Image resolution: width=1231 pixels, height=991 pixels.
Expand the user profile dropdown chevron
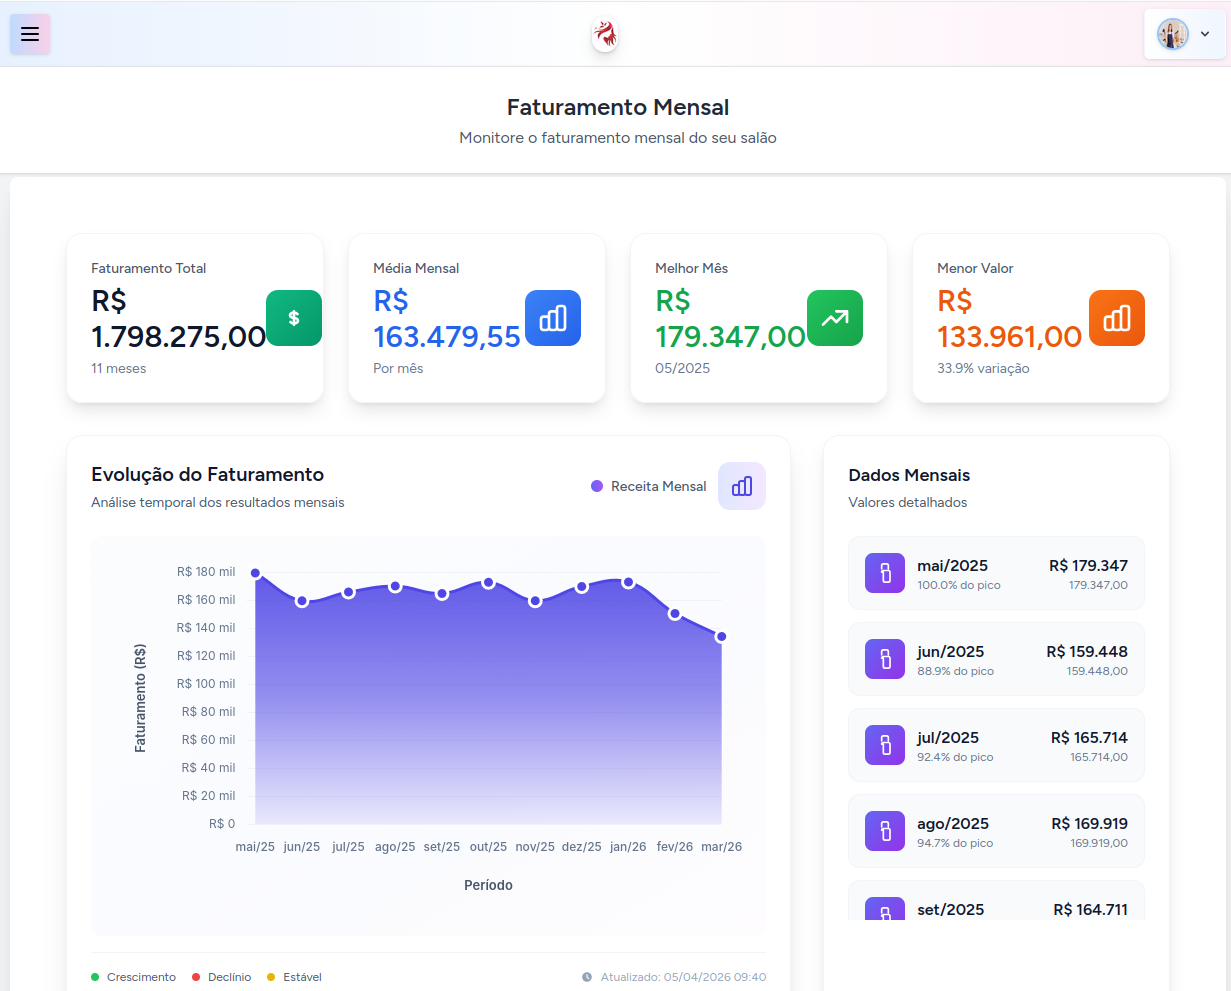tap(1205, 34)
